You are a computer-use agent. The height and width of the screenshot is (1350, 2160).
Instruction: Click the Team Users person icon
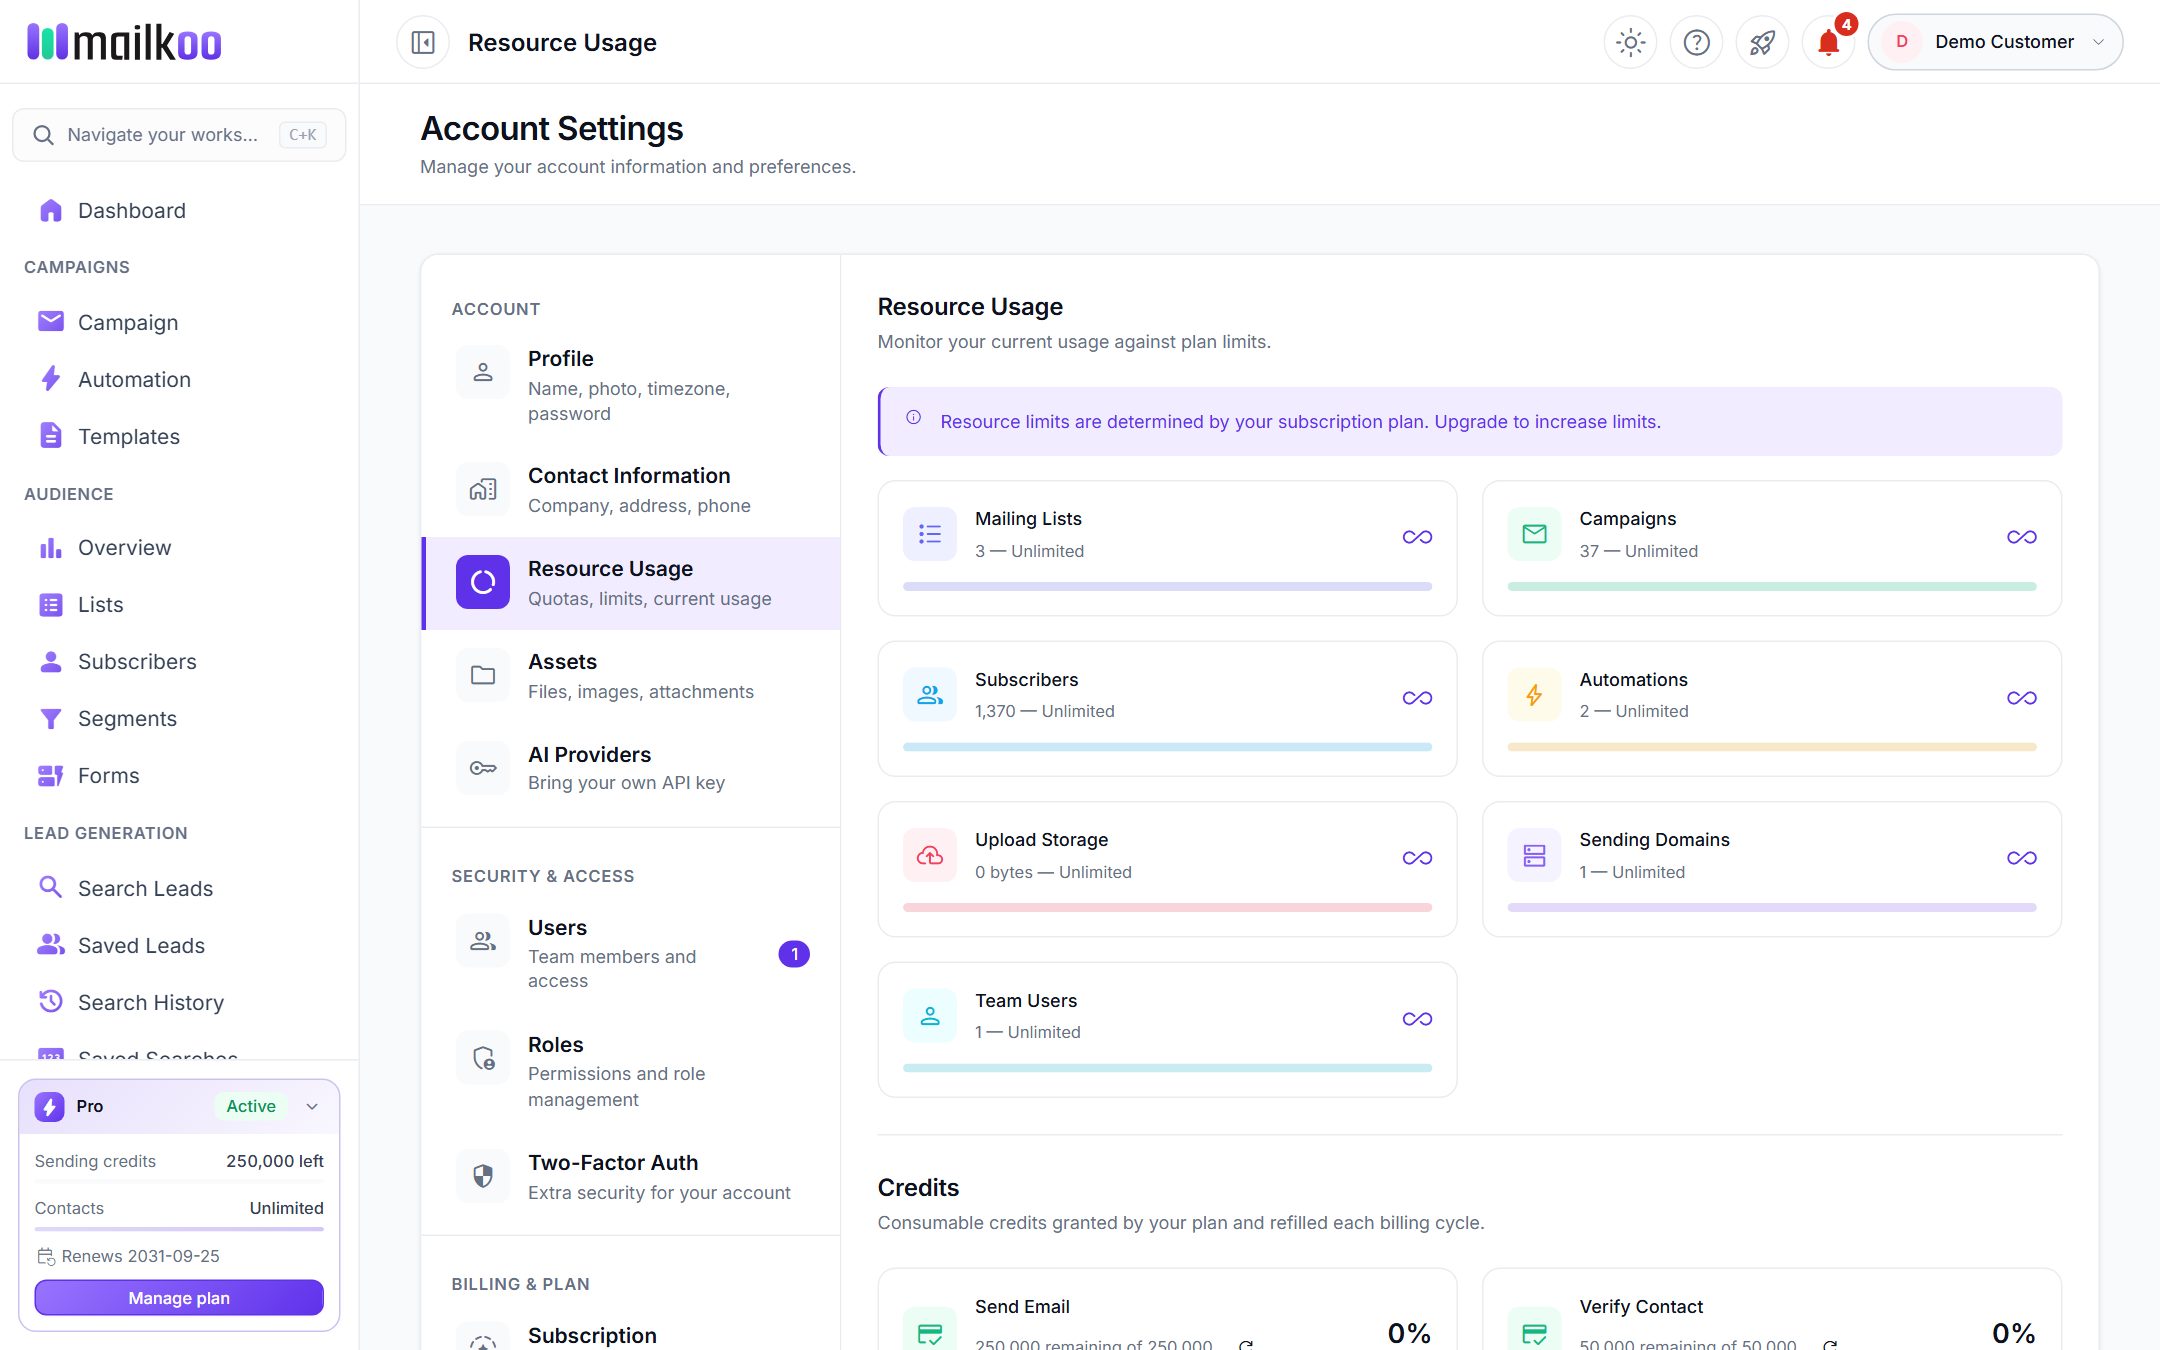click(x=930, y=1016)
